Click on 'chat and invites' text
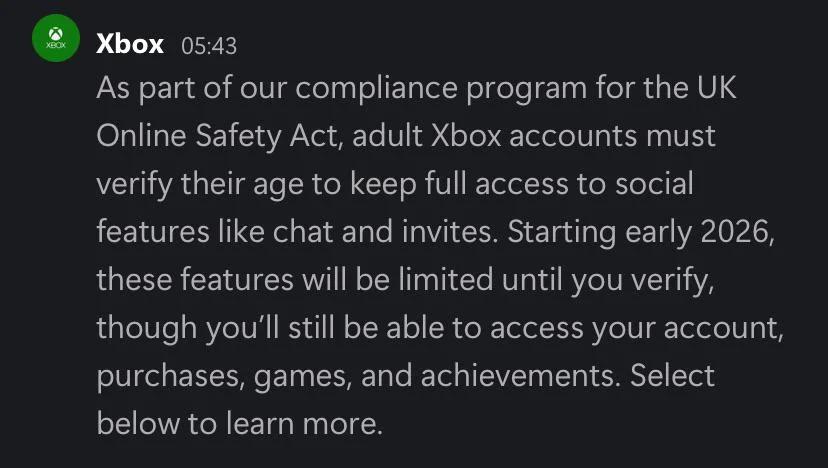The width and height of the screenshot is (828, 468). [385, 232]
